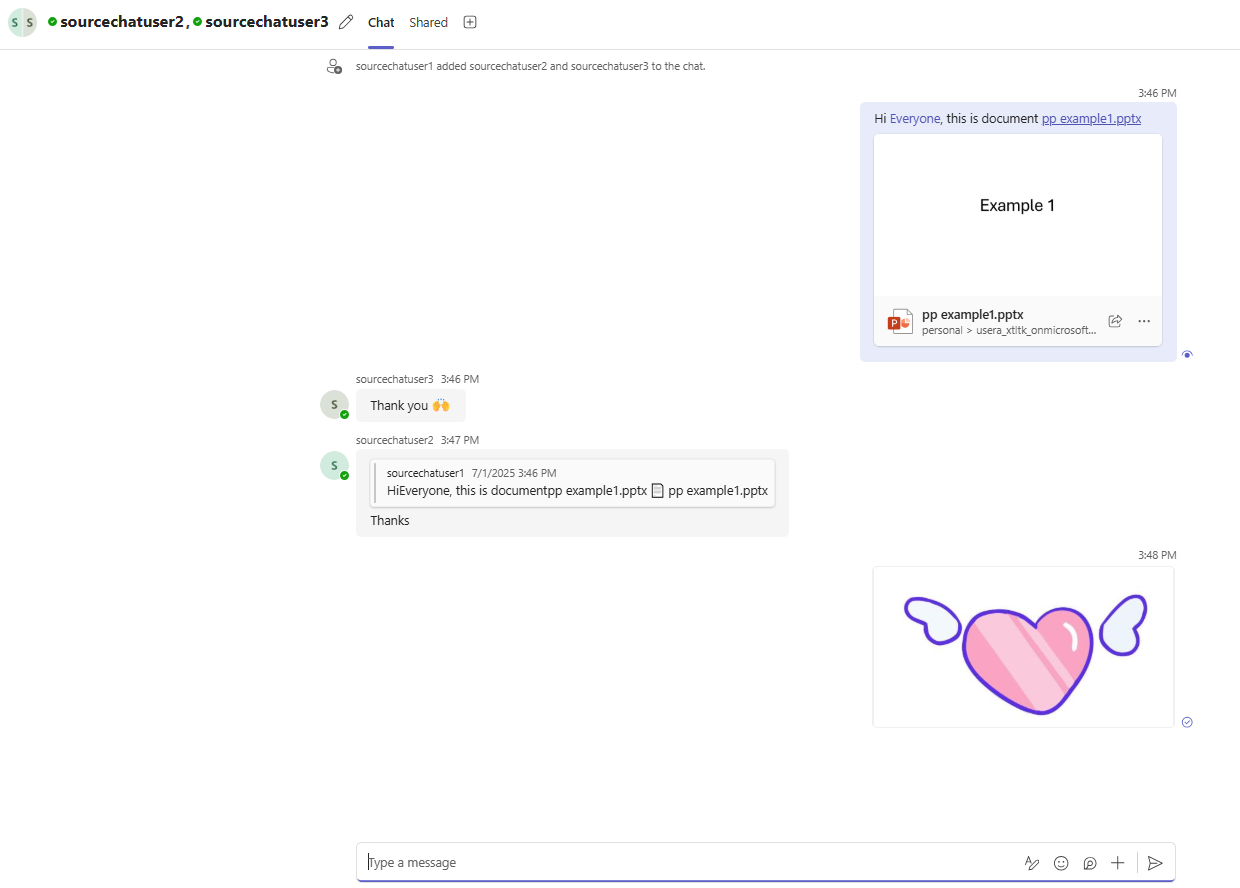Open the emoji picker

pyautogui.click(x=1060, y=862)
